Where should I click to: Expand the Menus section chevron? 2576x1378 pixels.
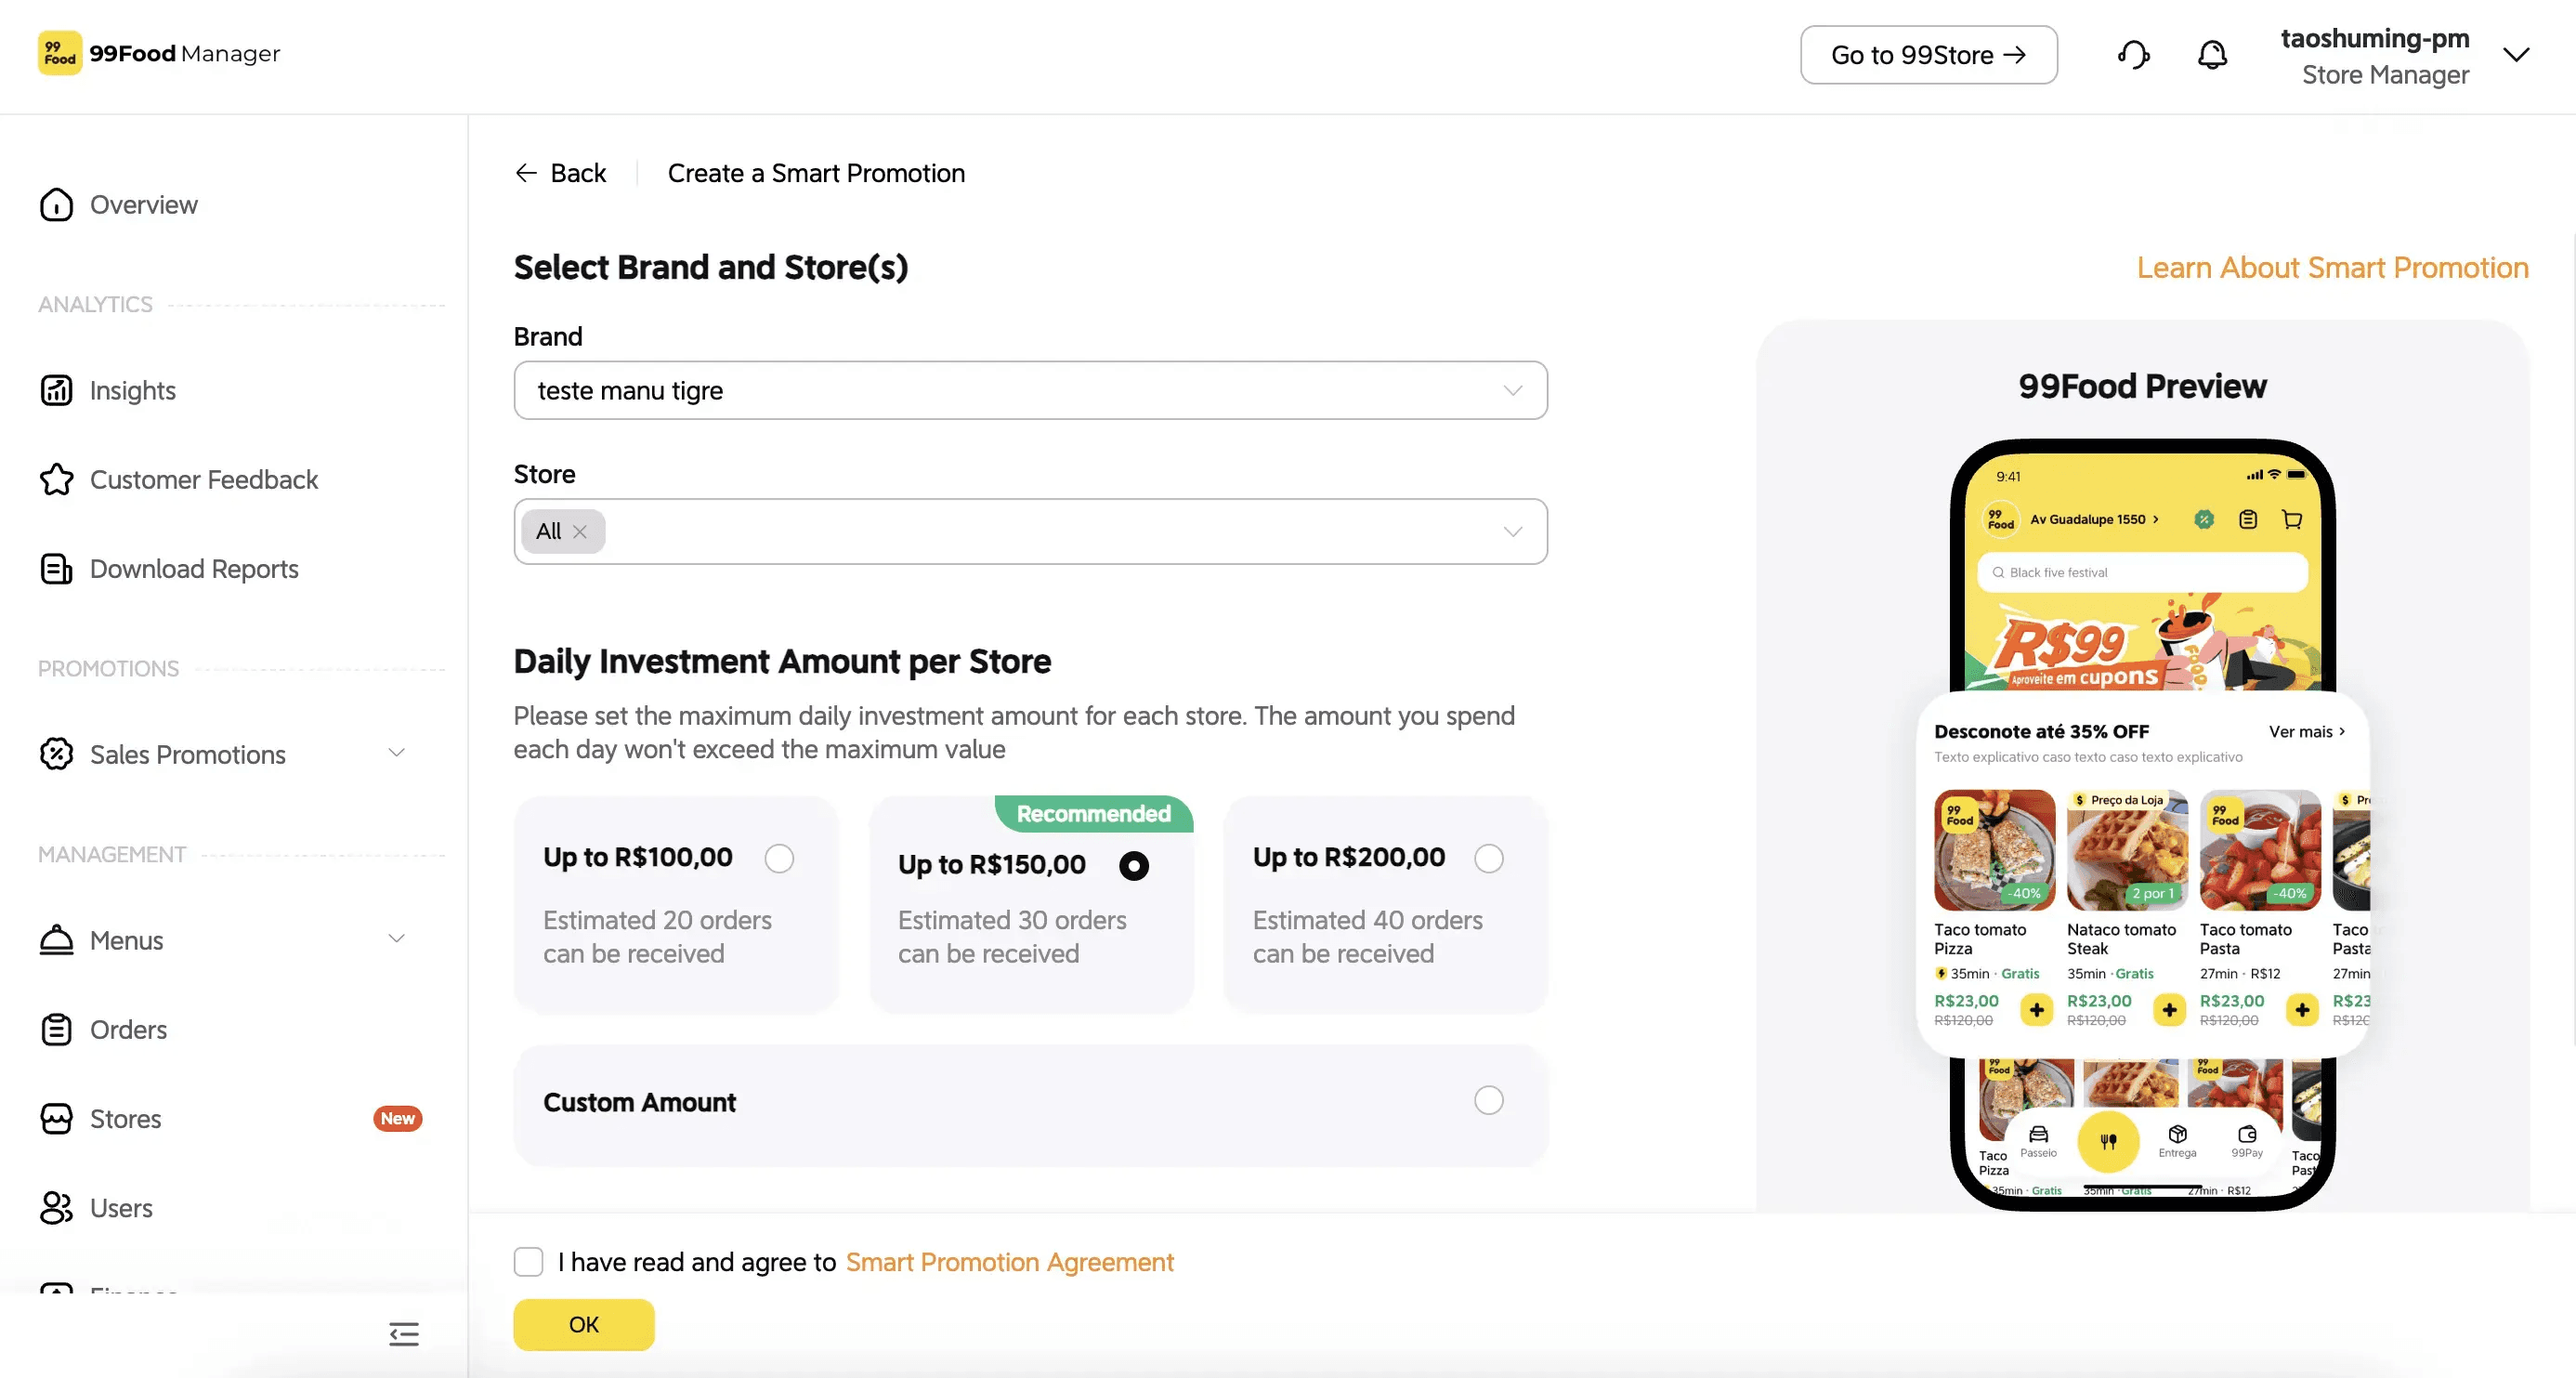click(x=397, y=939)
